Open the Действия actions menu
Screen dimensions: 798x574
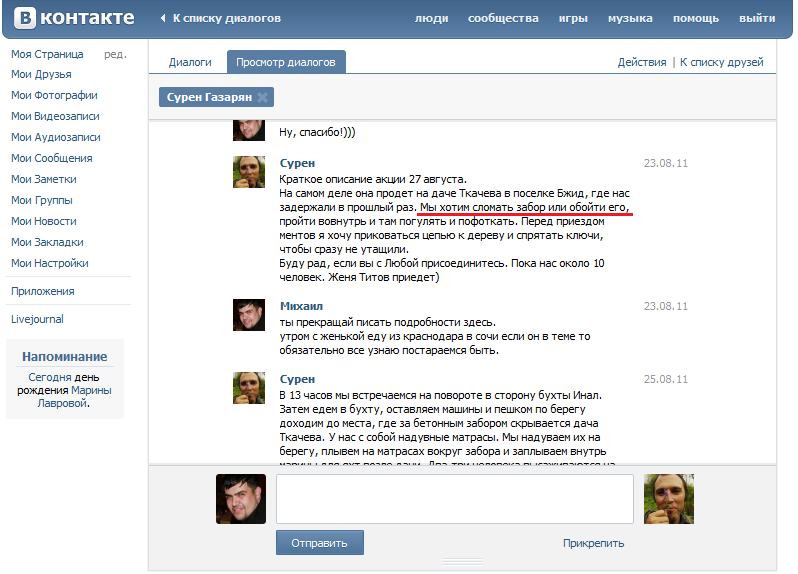[641, 62]
